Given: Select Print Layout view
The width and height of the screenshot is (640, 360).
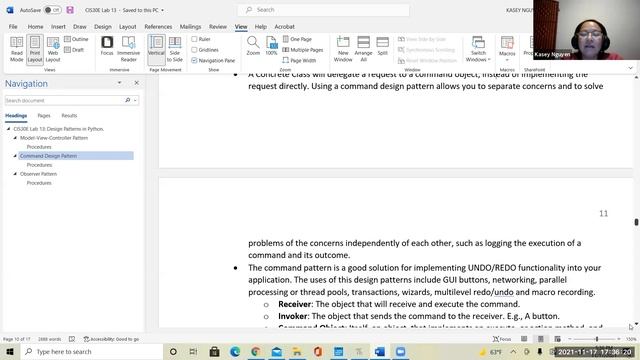Looking at the screenshot, I should coord(35,49).
